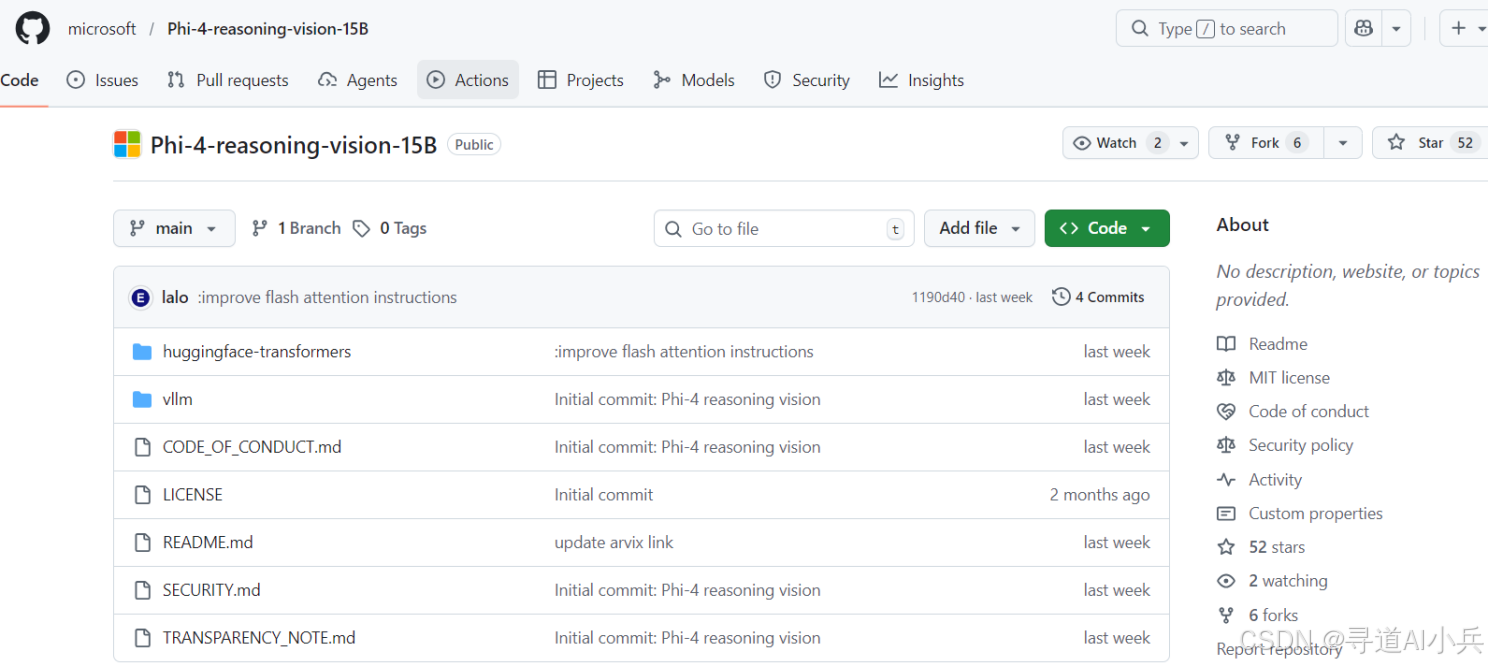Image resolution: width=1488 pixels, height=666 pixels.
Task: Open the vllm folder
Action: pos(178,399)
